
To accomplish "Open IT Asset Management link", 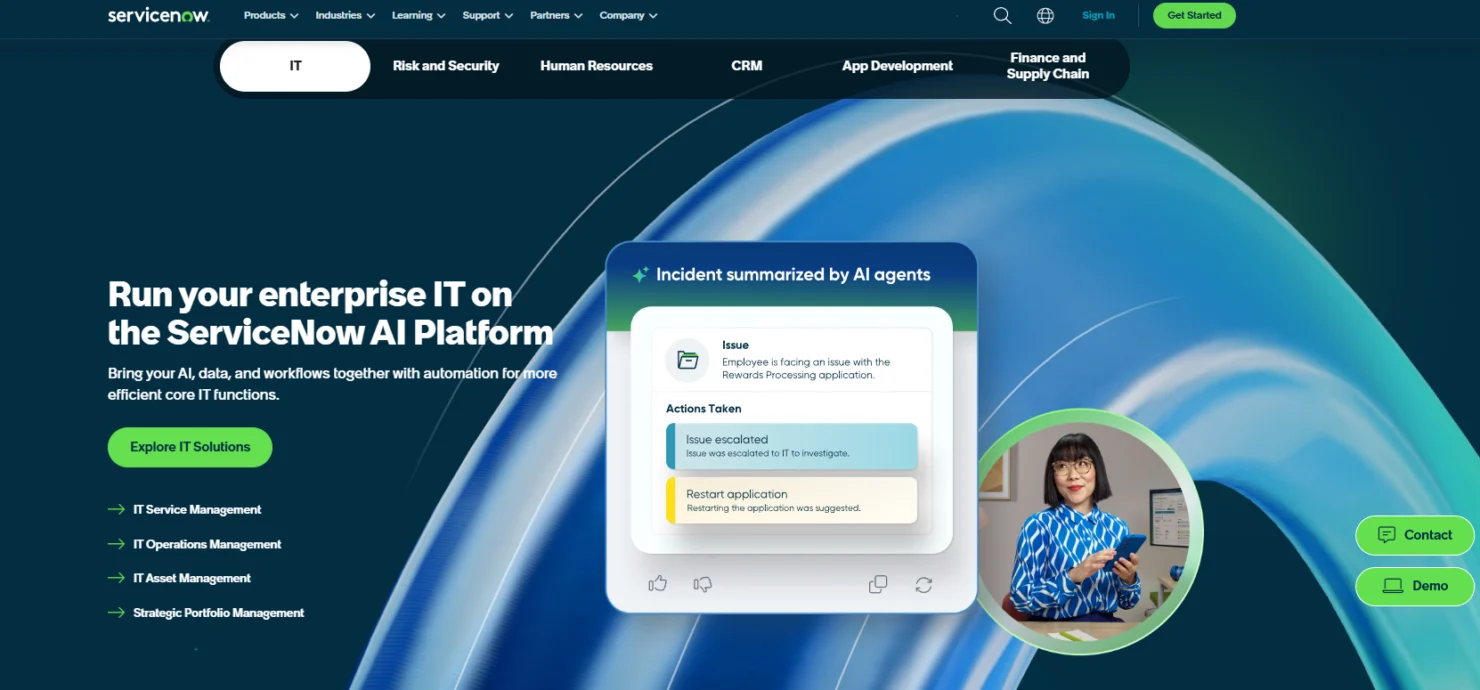I will 192,578.
